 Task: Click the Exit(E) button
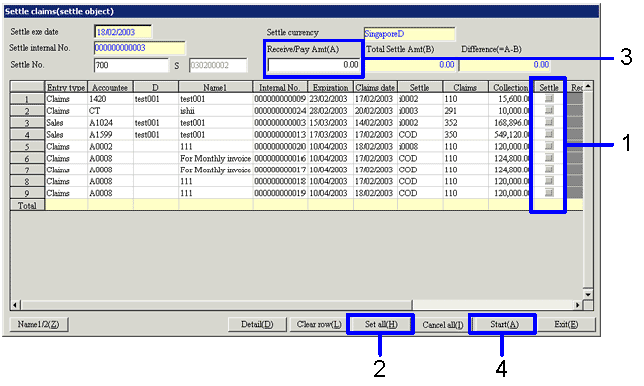pos(566,324)
